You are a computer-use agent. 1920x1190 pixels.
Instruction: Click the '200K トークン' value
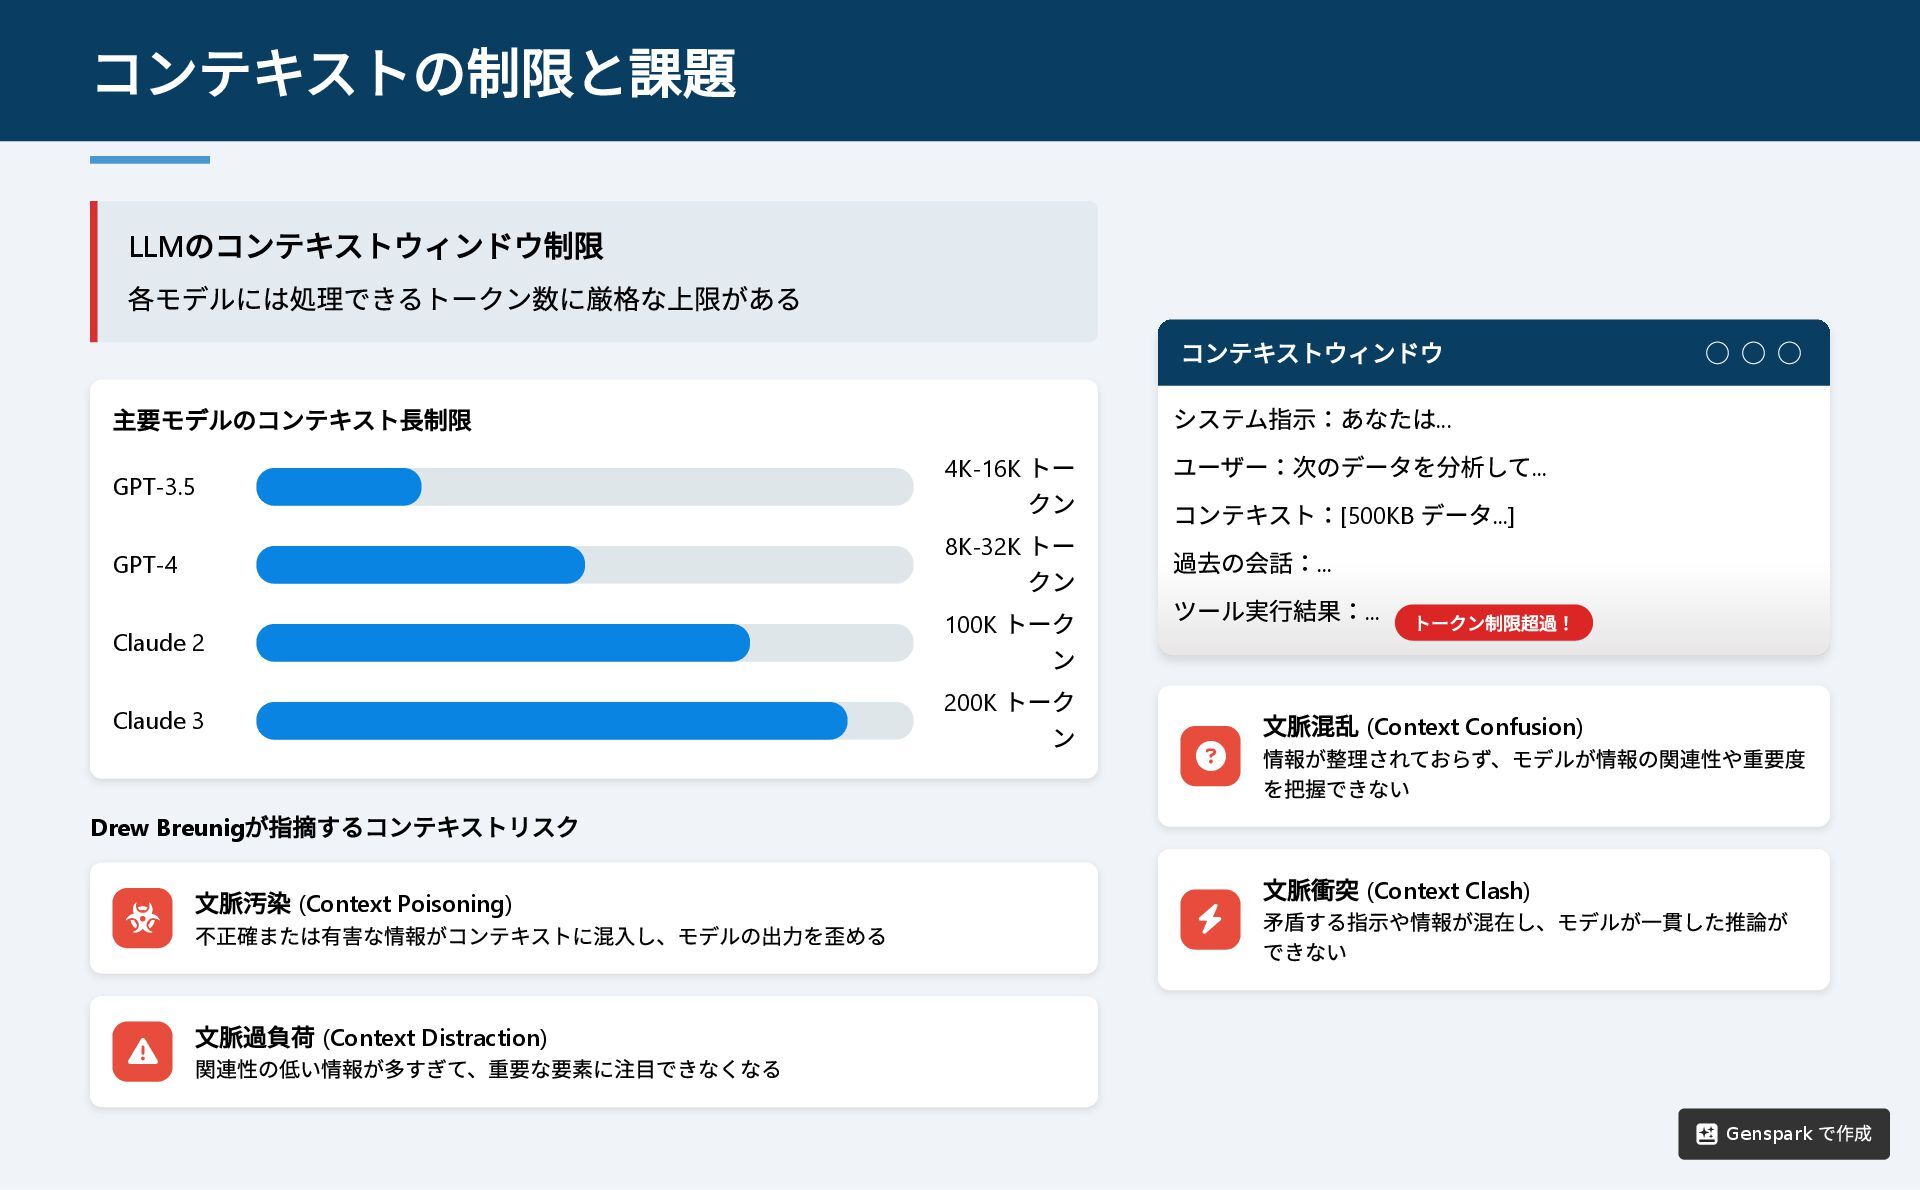pos(1009,720)
